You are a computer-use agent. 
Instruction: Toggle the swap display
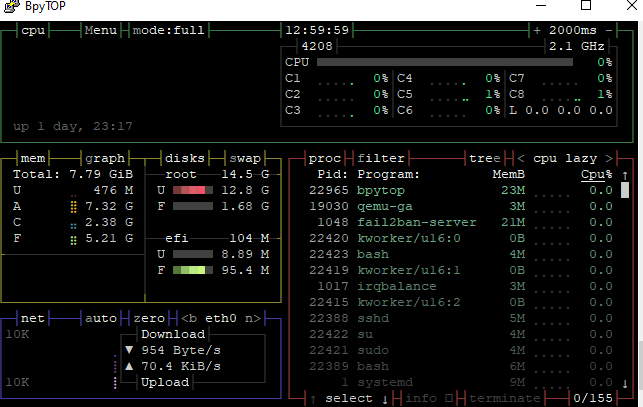[245, 158]
